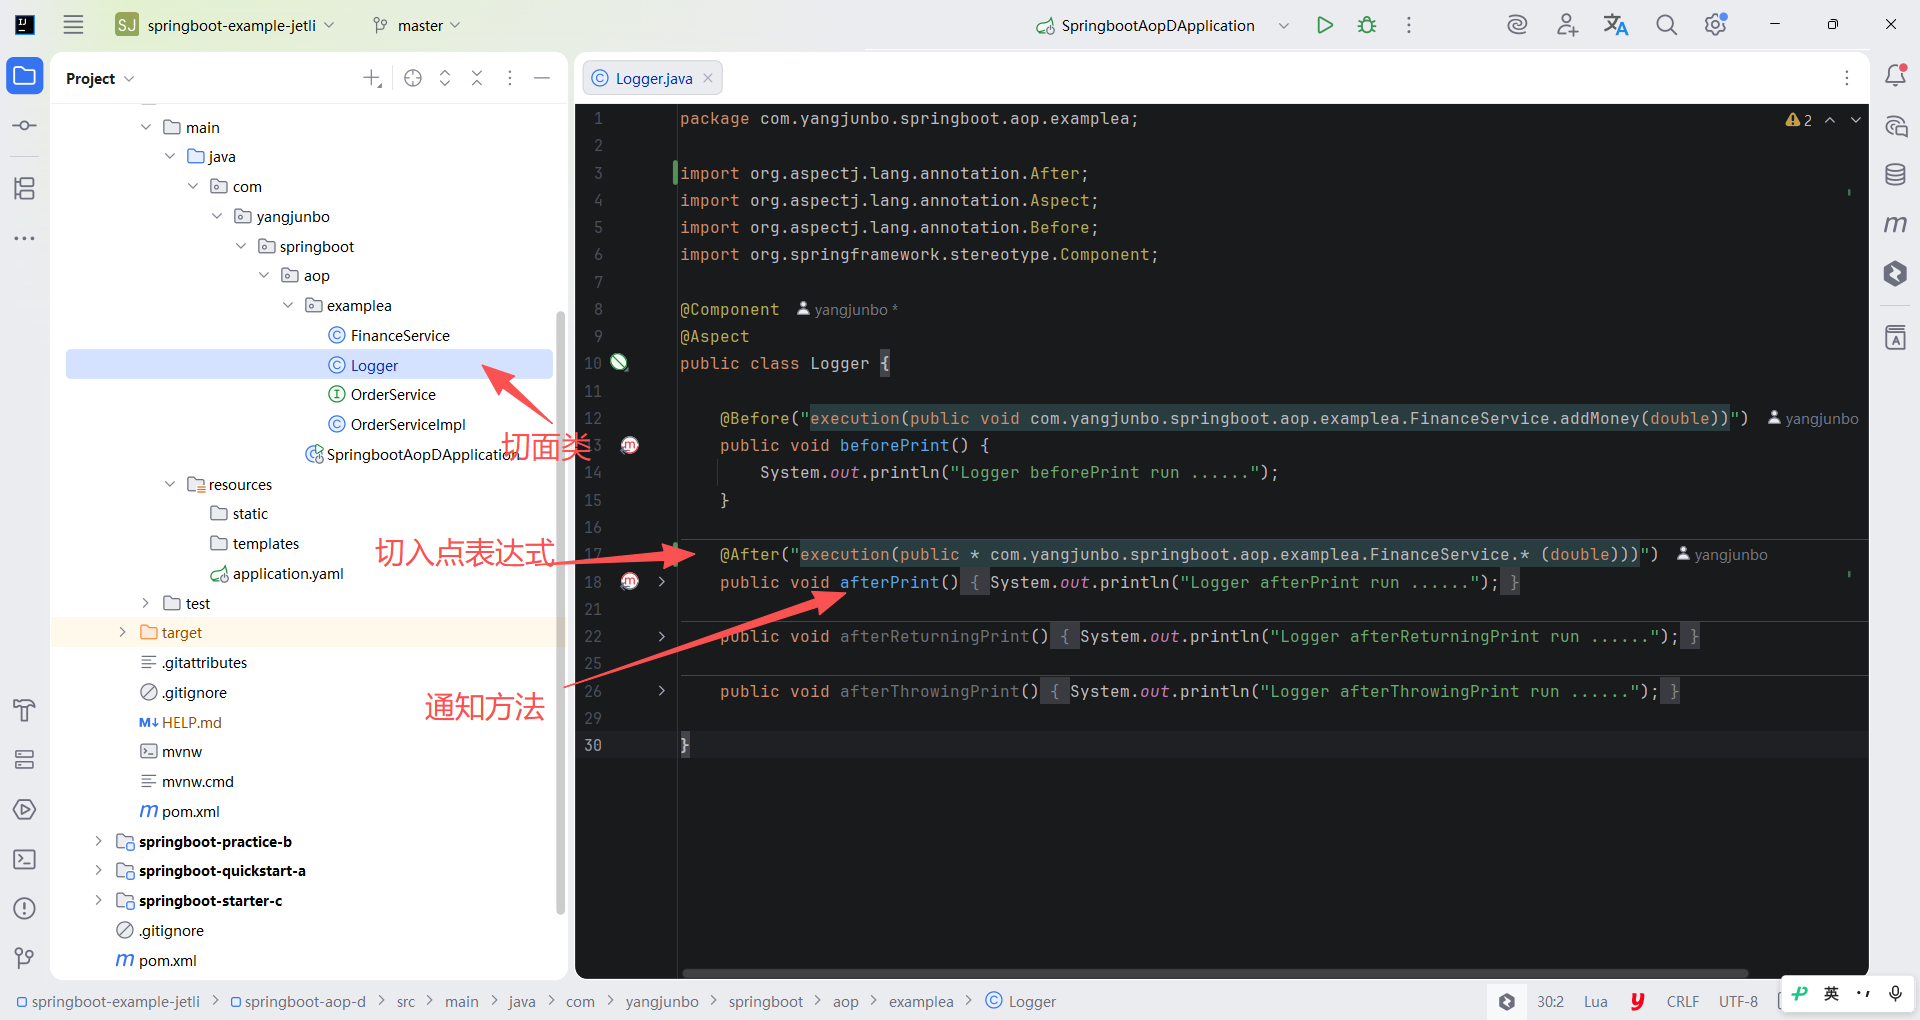
Task: Open the Project view dropdown
Action: point(100,78)
